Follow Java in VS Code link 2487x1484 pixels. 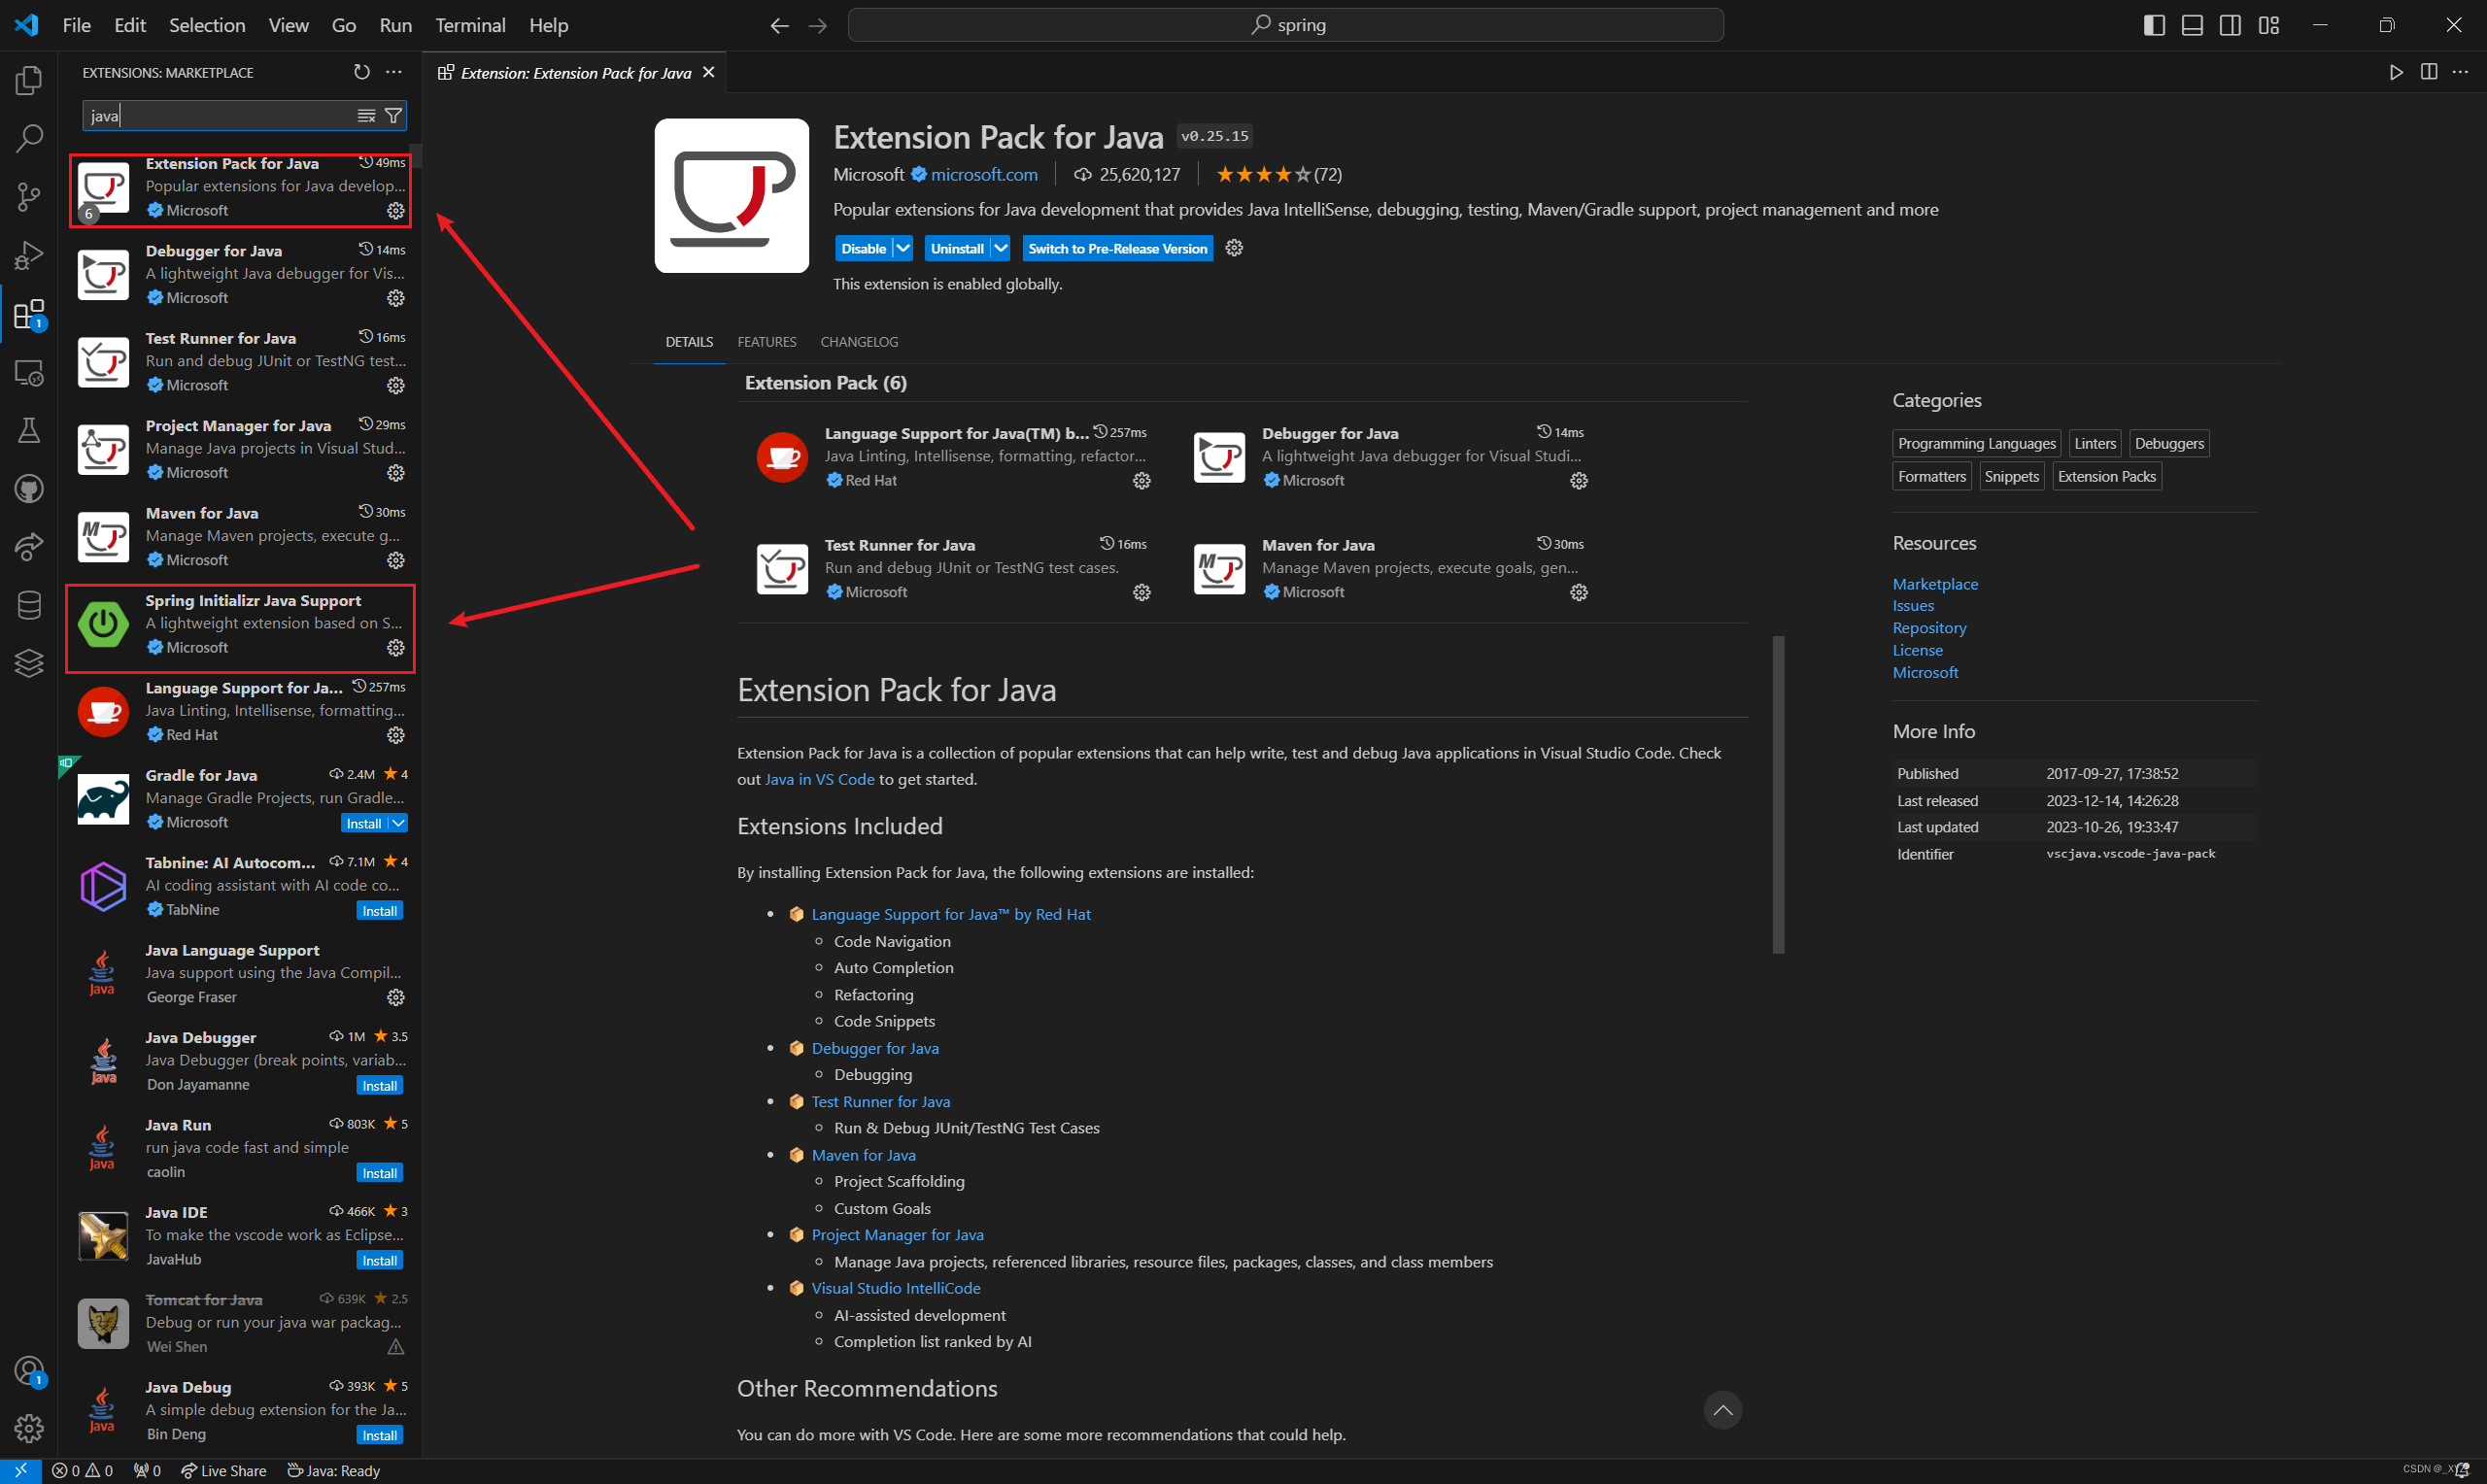pyautogui.click(x=819, y=779)
